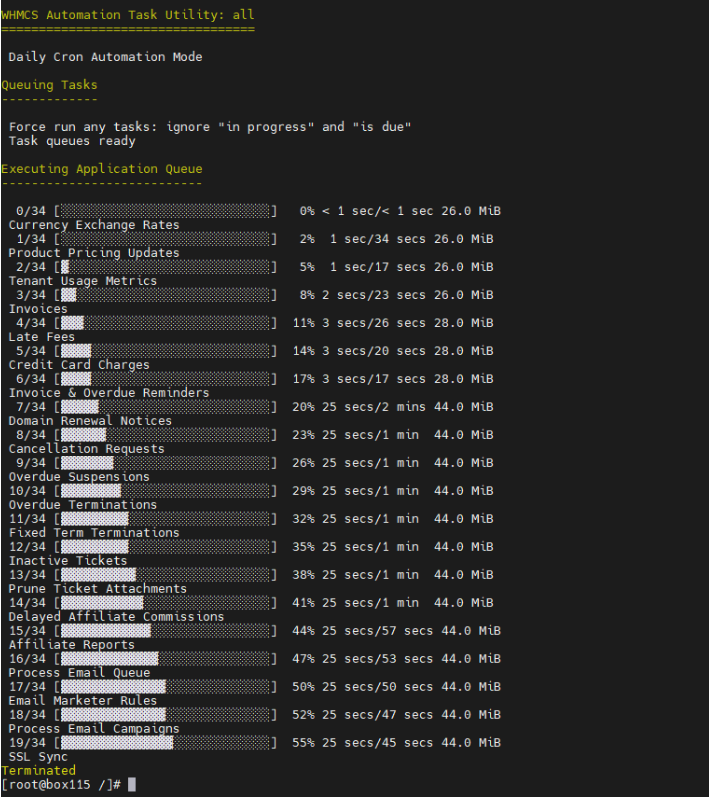709x797 pixels.
Task: Click the 'Force run any tasks' line
Action: click(210, 127)
